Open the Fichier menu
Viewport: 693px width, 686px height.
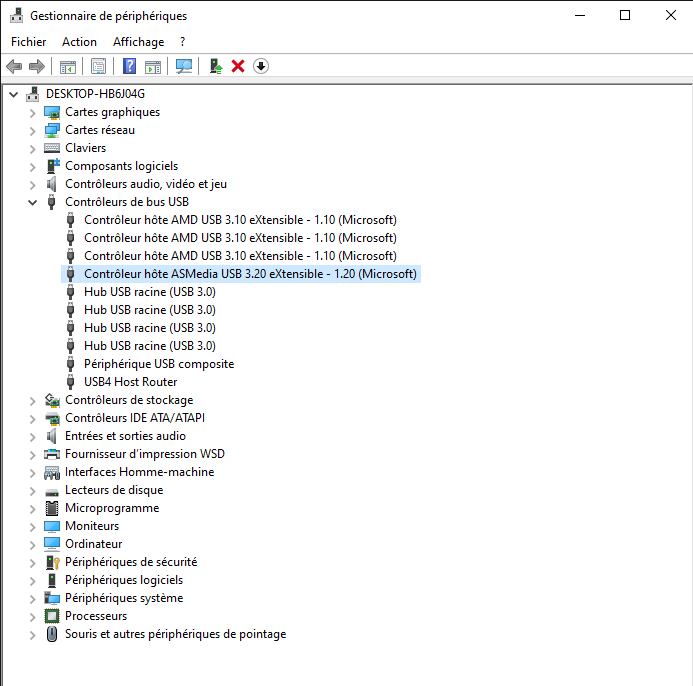28,42
